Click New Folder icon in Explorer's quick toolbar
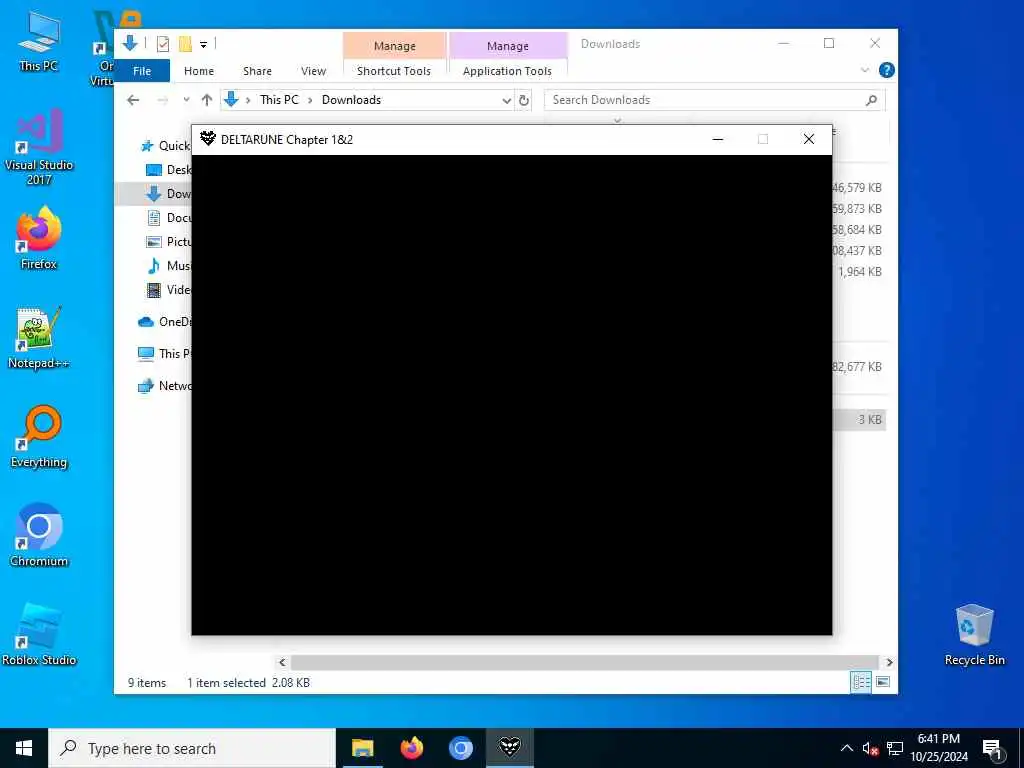The image size is (1024, 768). point(185,44)
